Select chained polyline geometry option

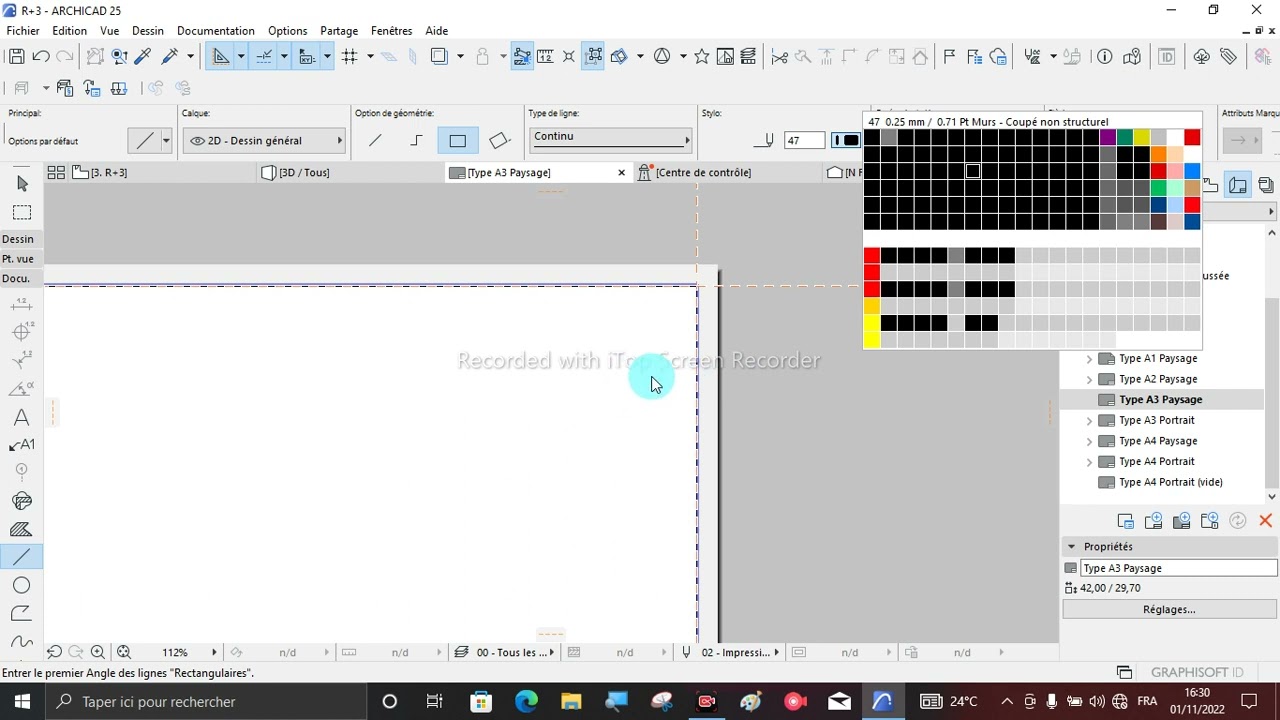[x=416, y=141]
